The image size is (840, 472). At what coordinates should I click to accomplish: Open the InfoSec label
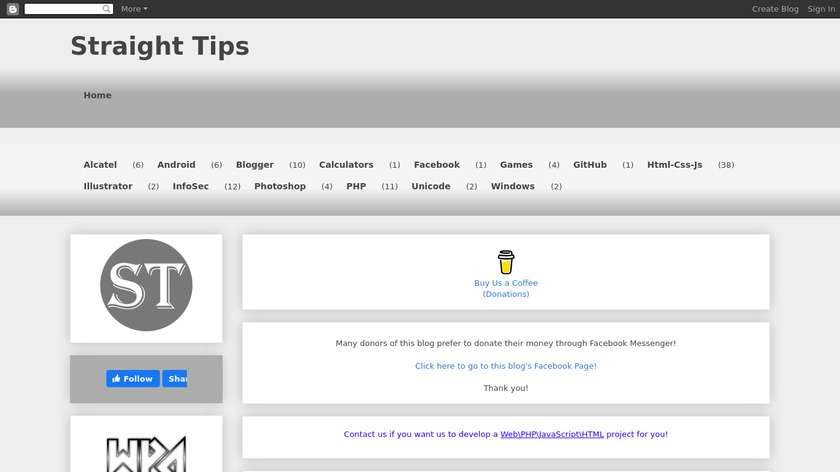pos(191,186)
